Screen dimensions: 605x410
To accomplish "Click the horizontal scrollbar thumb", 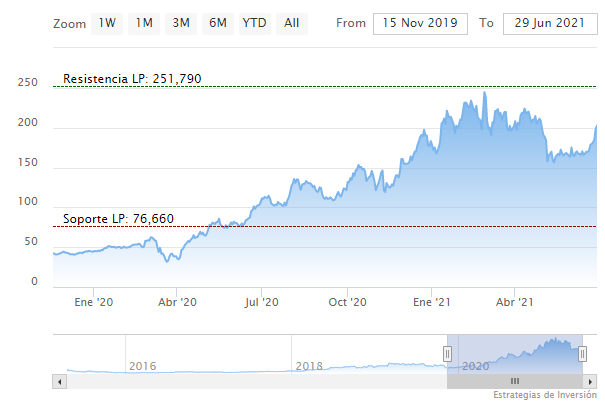I will point(515,381).
